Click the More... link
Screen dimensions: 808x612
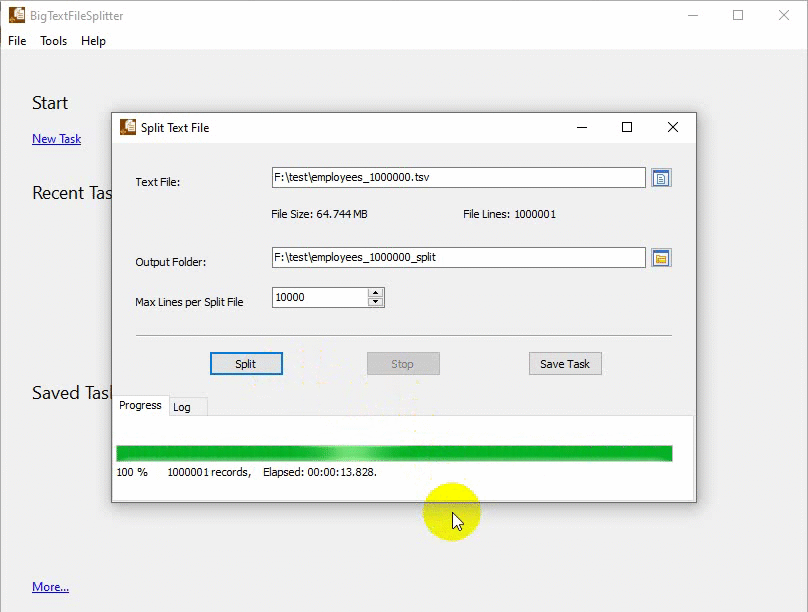[50, 587]
